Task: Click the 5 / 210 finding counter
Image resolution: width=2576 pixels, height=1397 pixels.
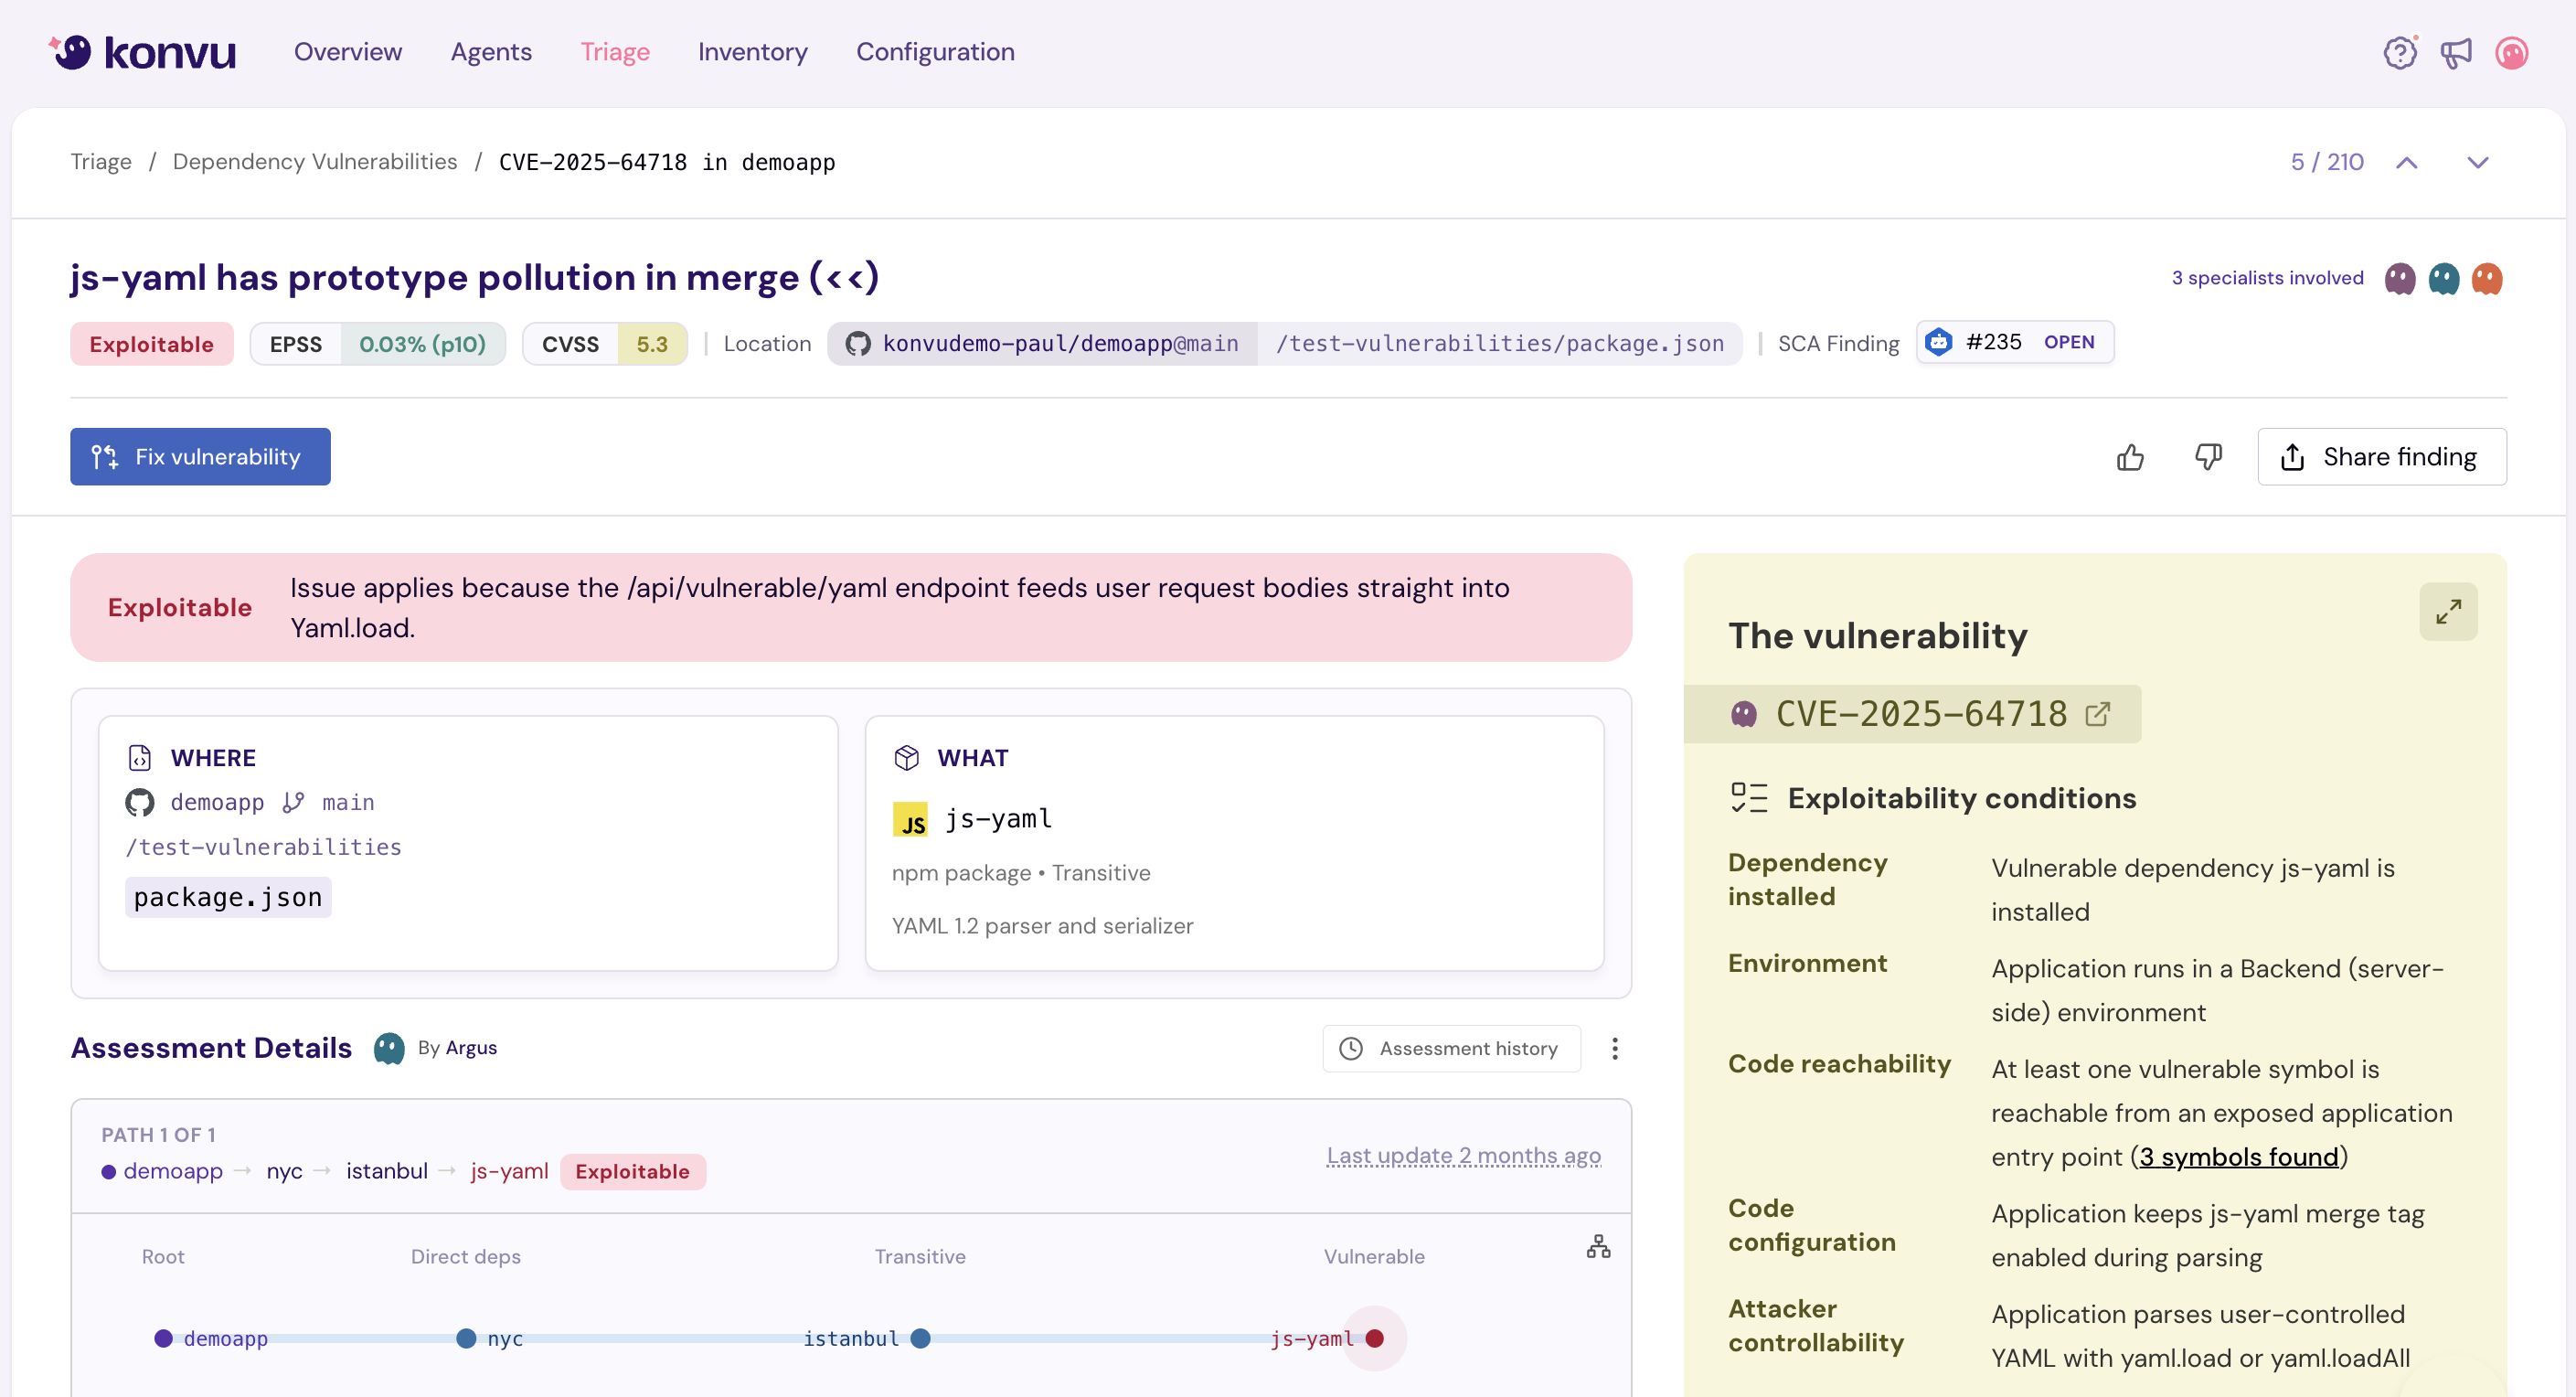Action: [x=2328, y=162]
